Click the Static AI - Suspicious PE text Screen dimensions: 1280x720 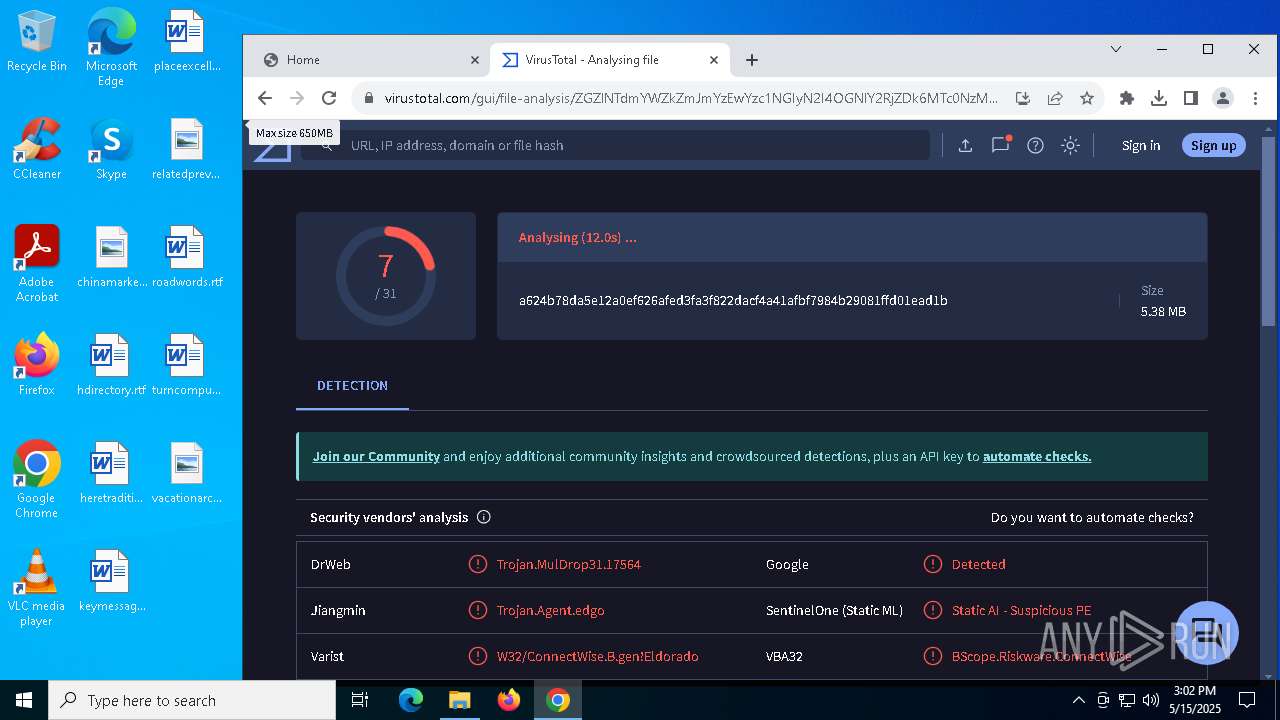pyautogui.click(x=1021, y=610)
